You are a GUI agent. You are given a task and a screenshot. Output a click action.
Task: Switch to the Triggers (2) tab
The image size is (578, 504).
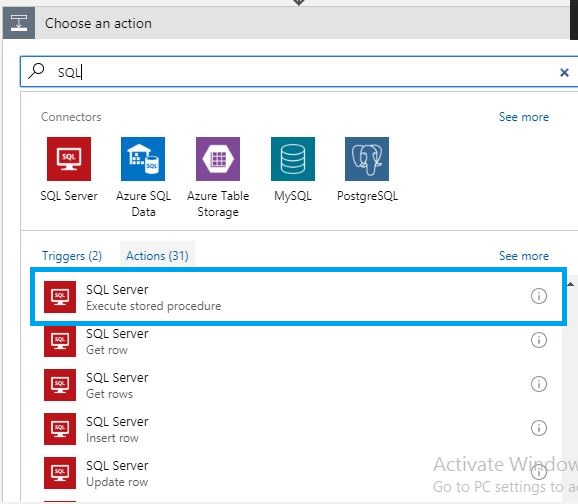pos(72,256)
